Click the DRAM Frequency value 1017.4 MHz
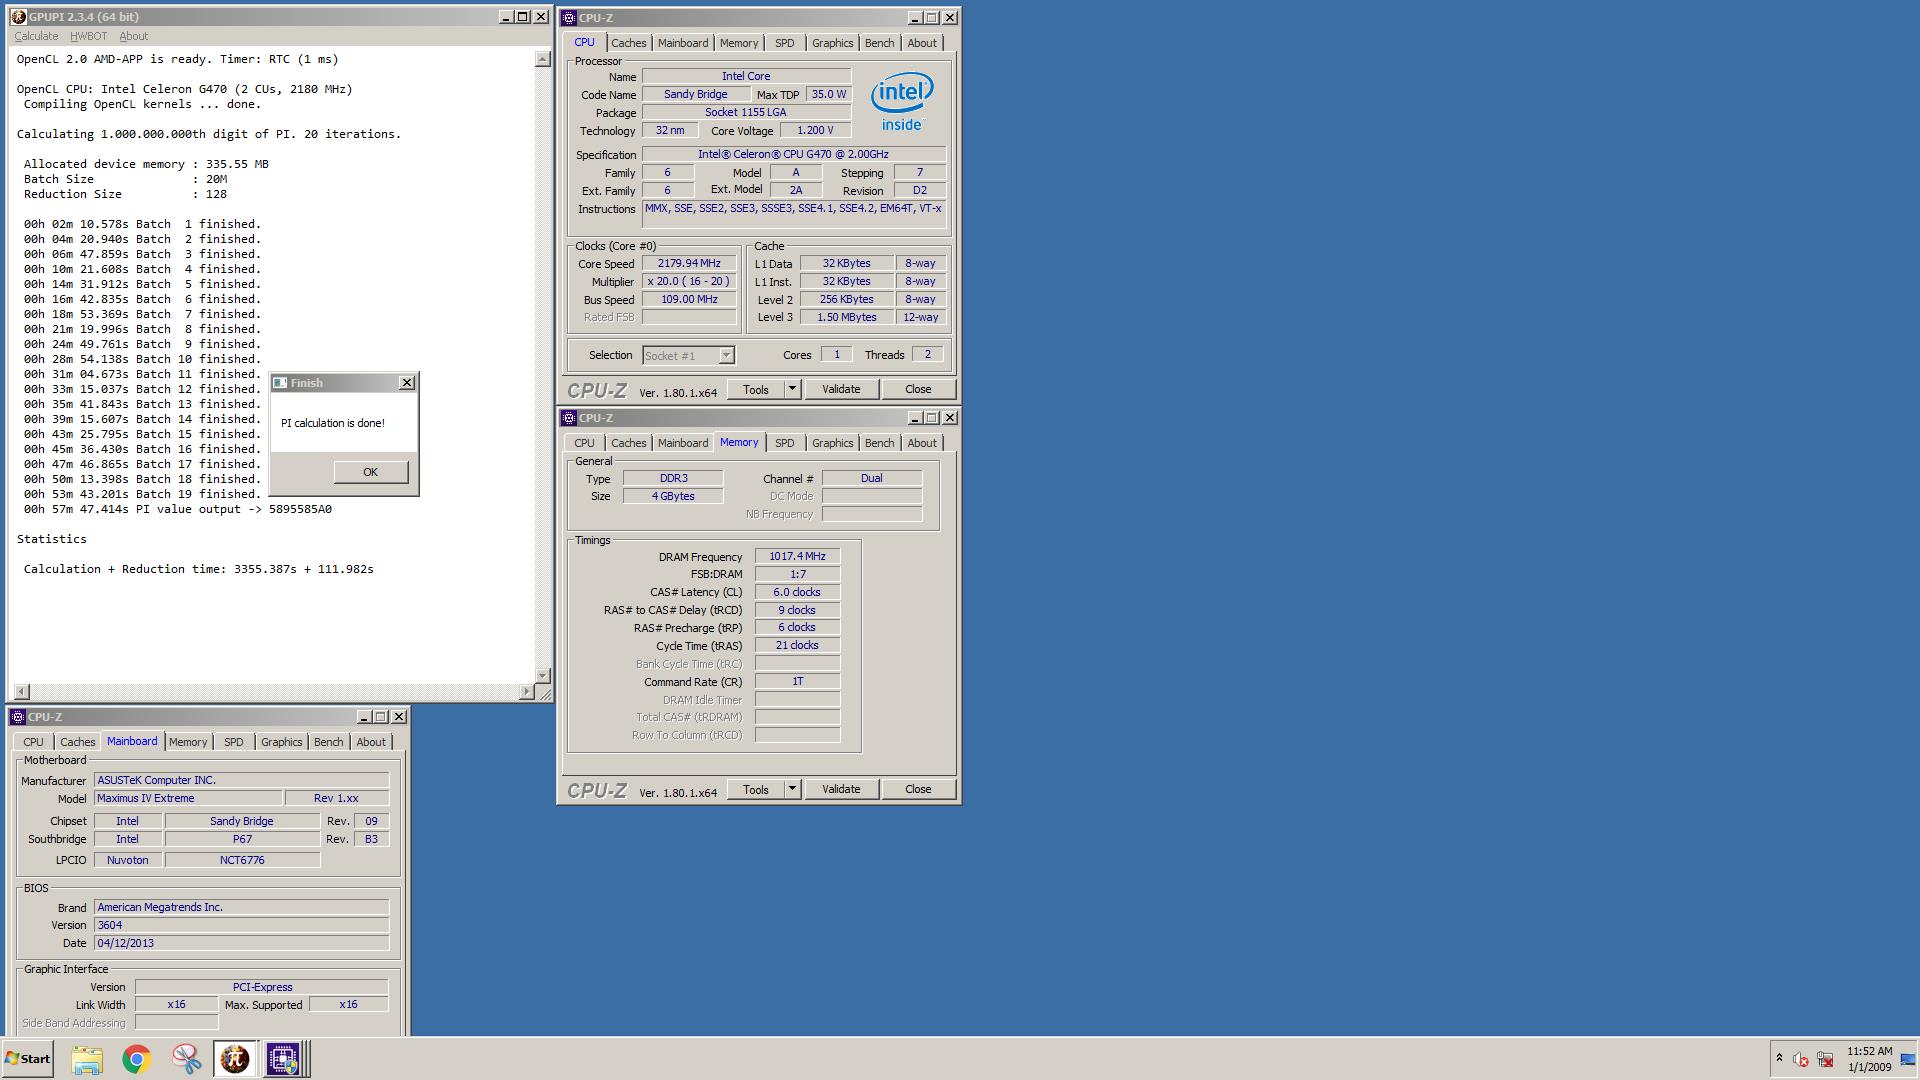Screen dimensions: 1920x1080 [x=797, y=556]
